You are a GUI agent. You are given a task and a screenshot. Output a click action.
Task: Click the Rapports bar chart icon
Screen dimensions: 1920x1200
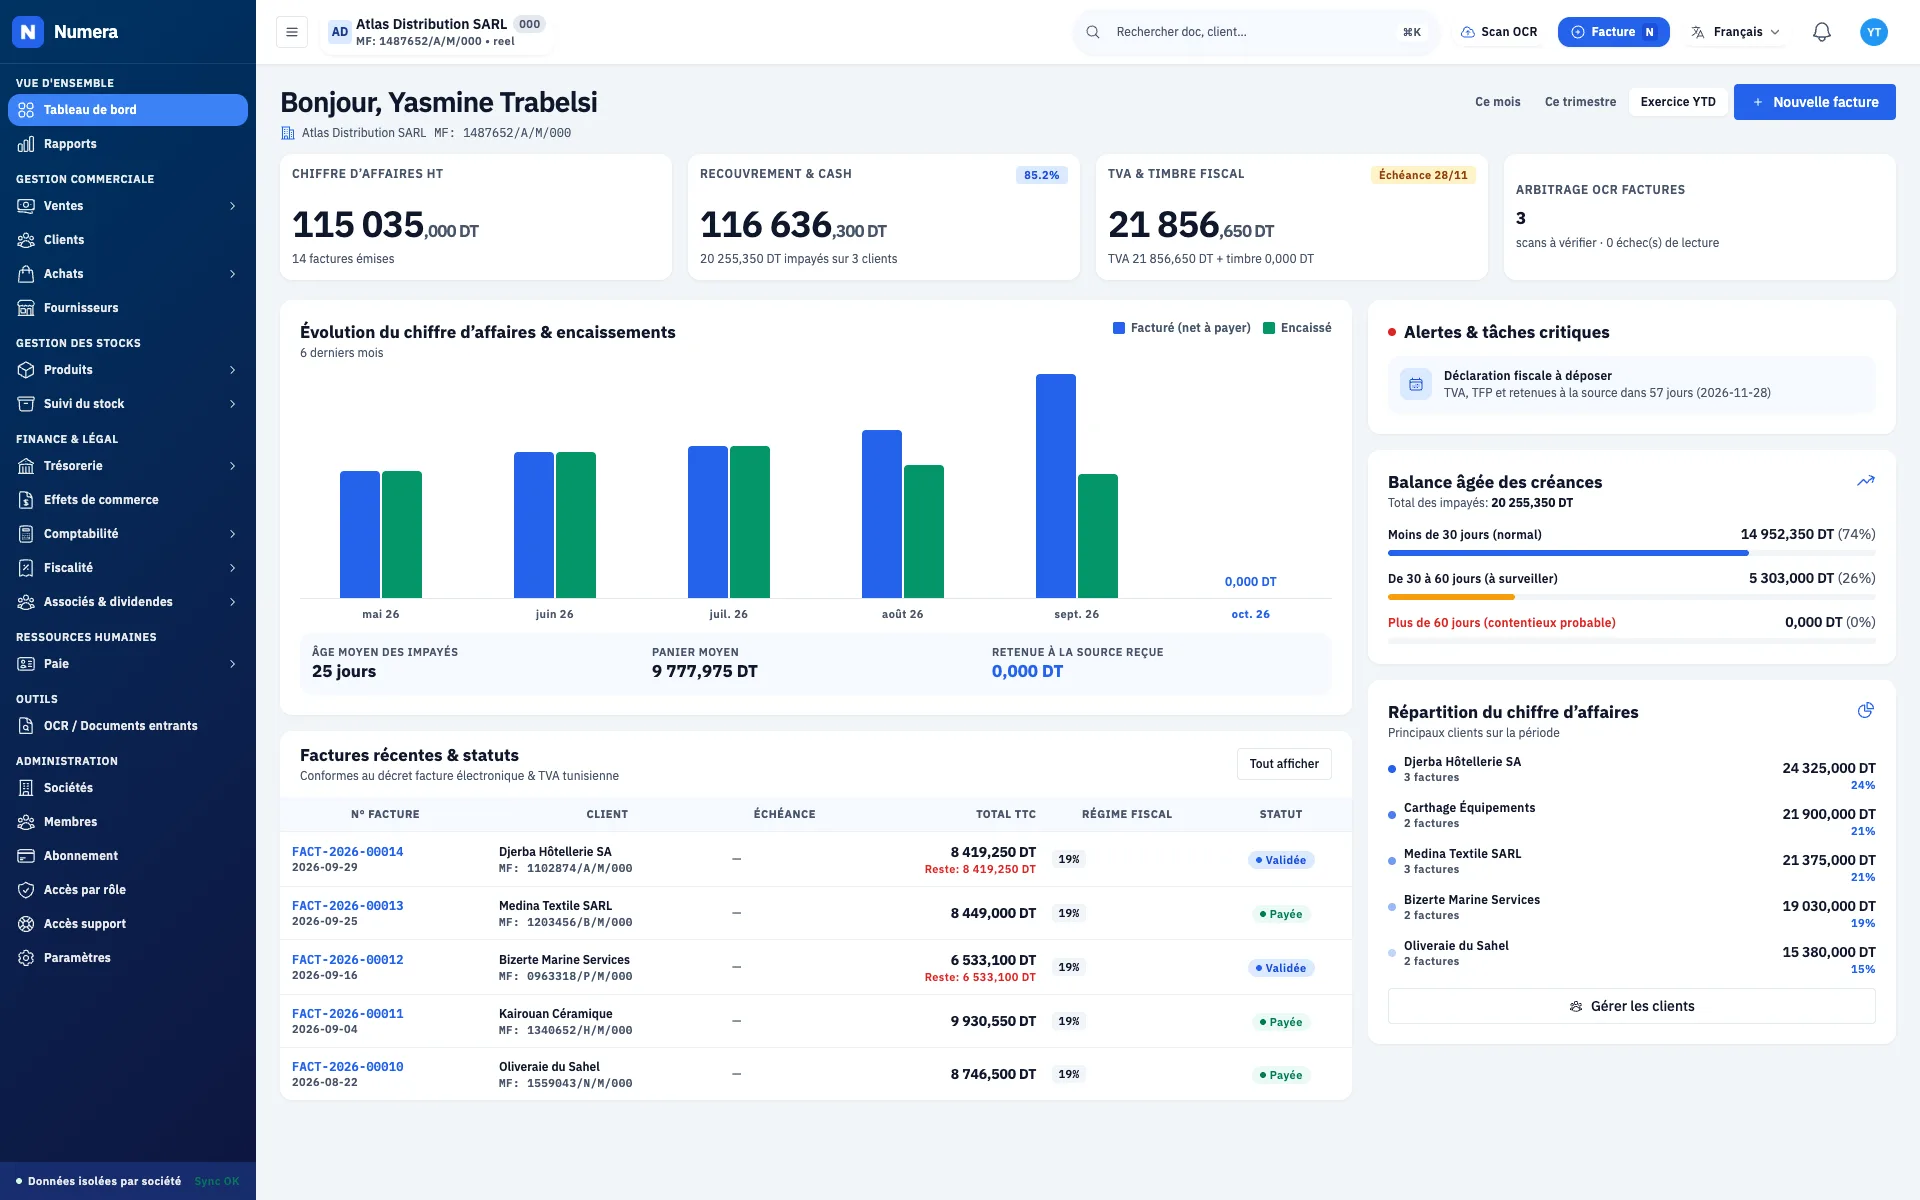[x=26, y=144]
